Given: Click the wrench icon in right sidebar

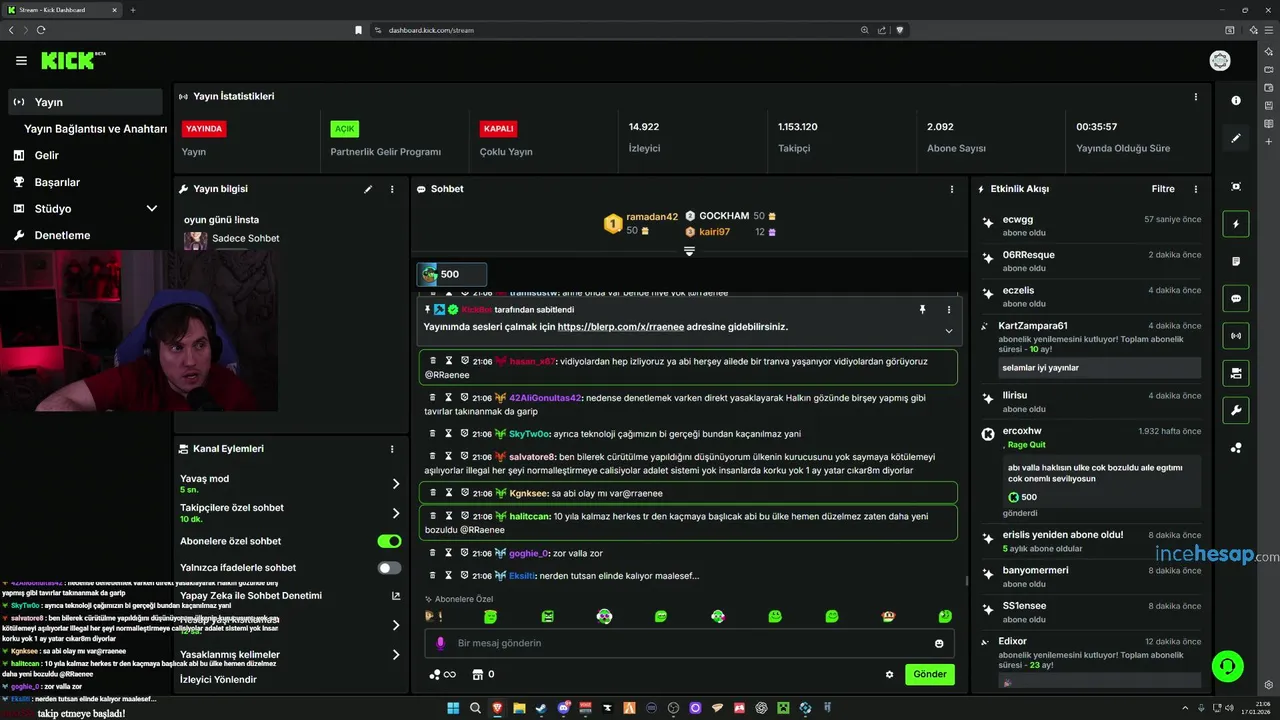Looking at the screenshot, I should click(1236, 410).
